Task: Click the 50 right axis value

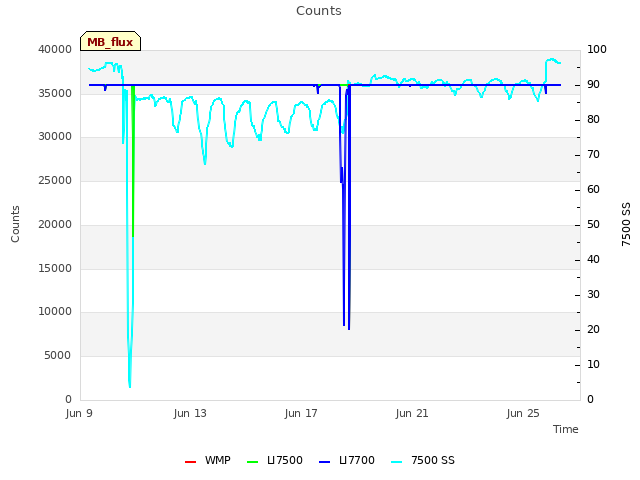Action: 593,224
